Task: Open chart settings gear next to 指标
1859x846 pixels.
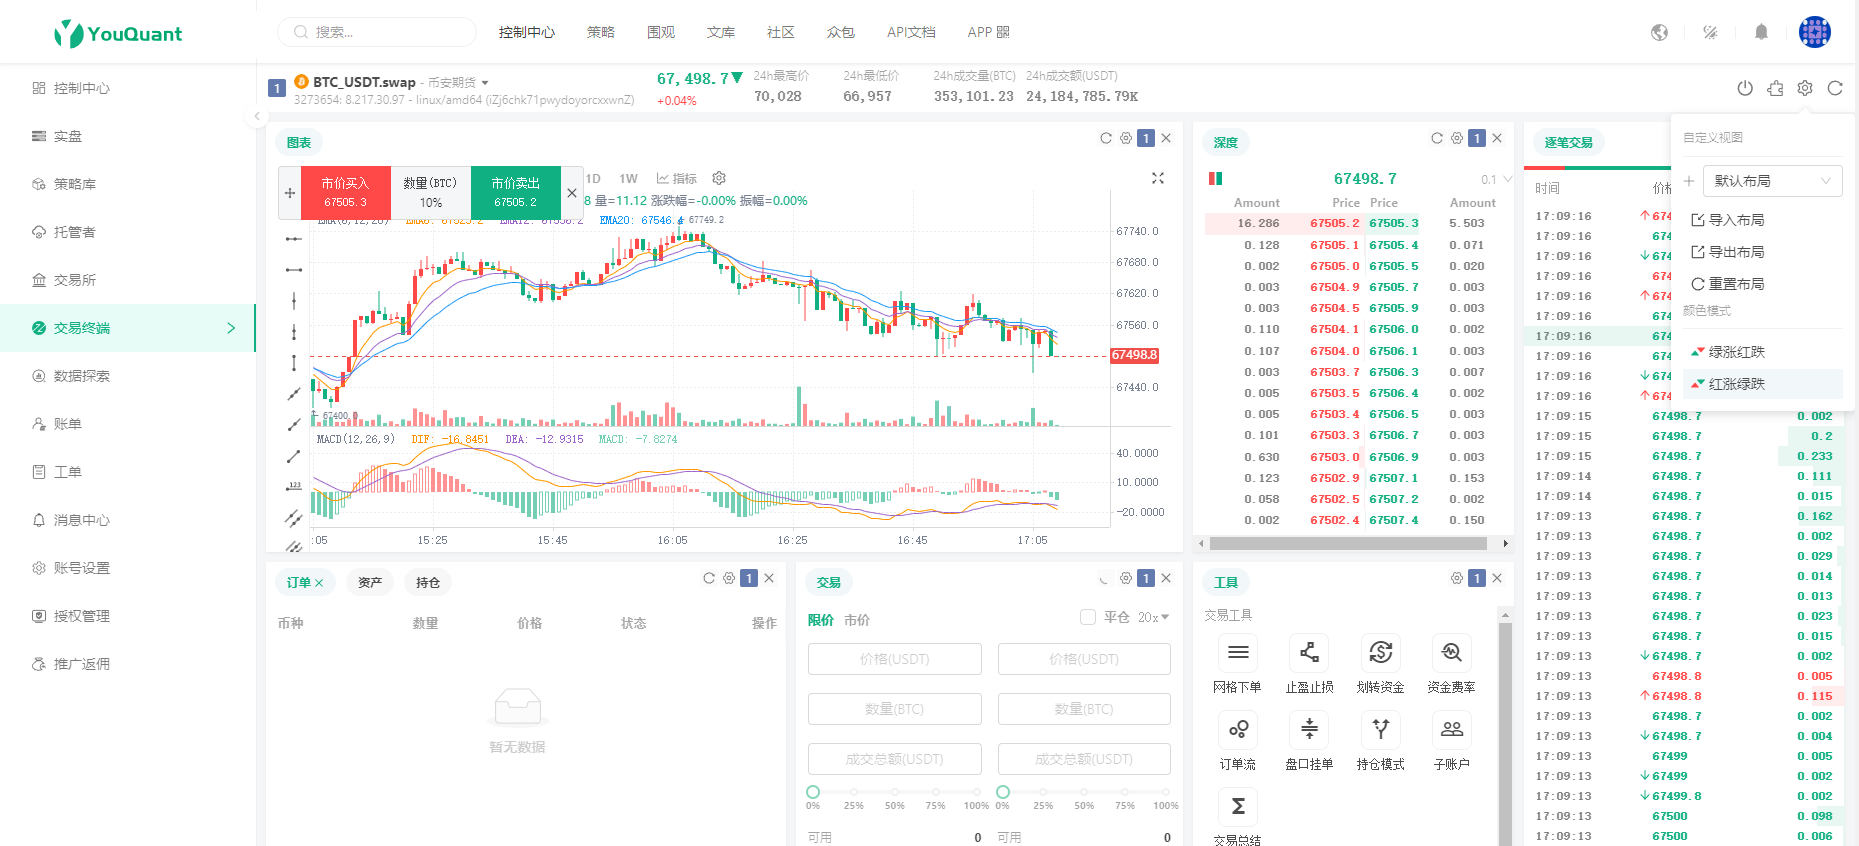Action: point(719,178)
